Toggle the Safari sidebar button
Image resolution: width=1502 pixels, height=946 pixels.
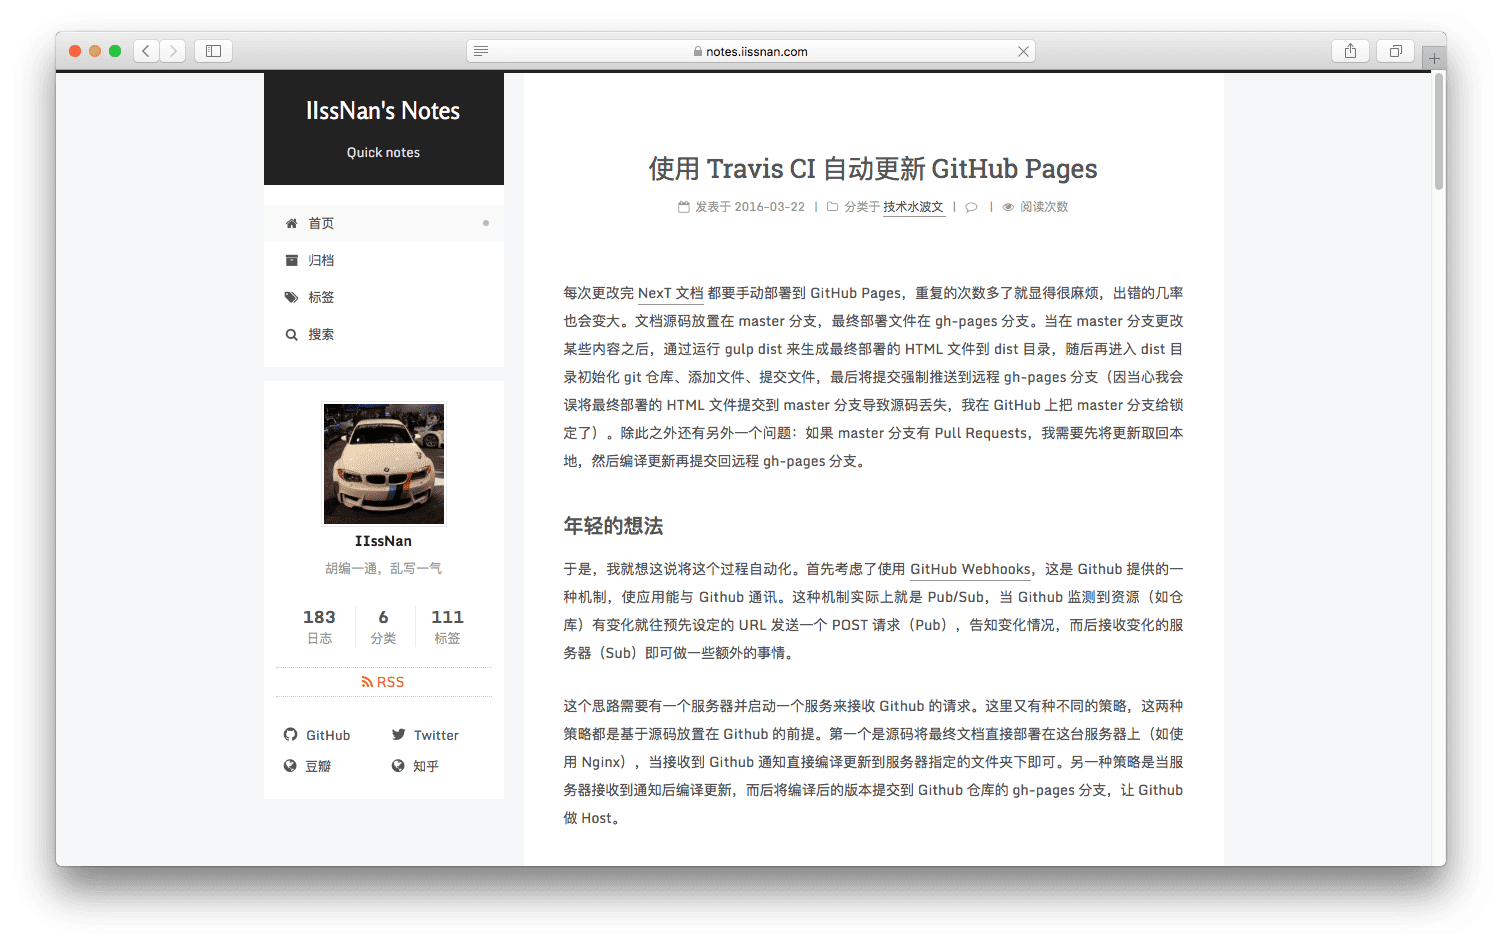pos(213,51)
